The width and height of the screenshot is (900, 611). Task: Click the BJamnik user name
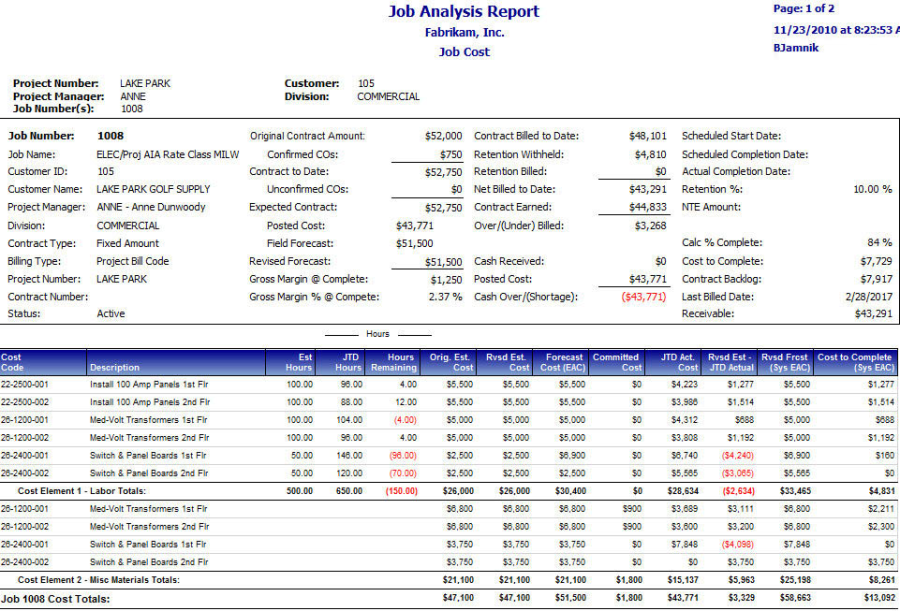click(795, 47)
